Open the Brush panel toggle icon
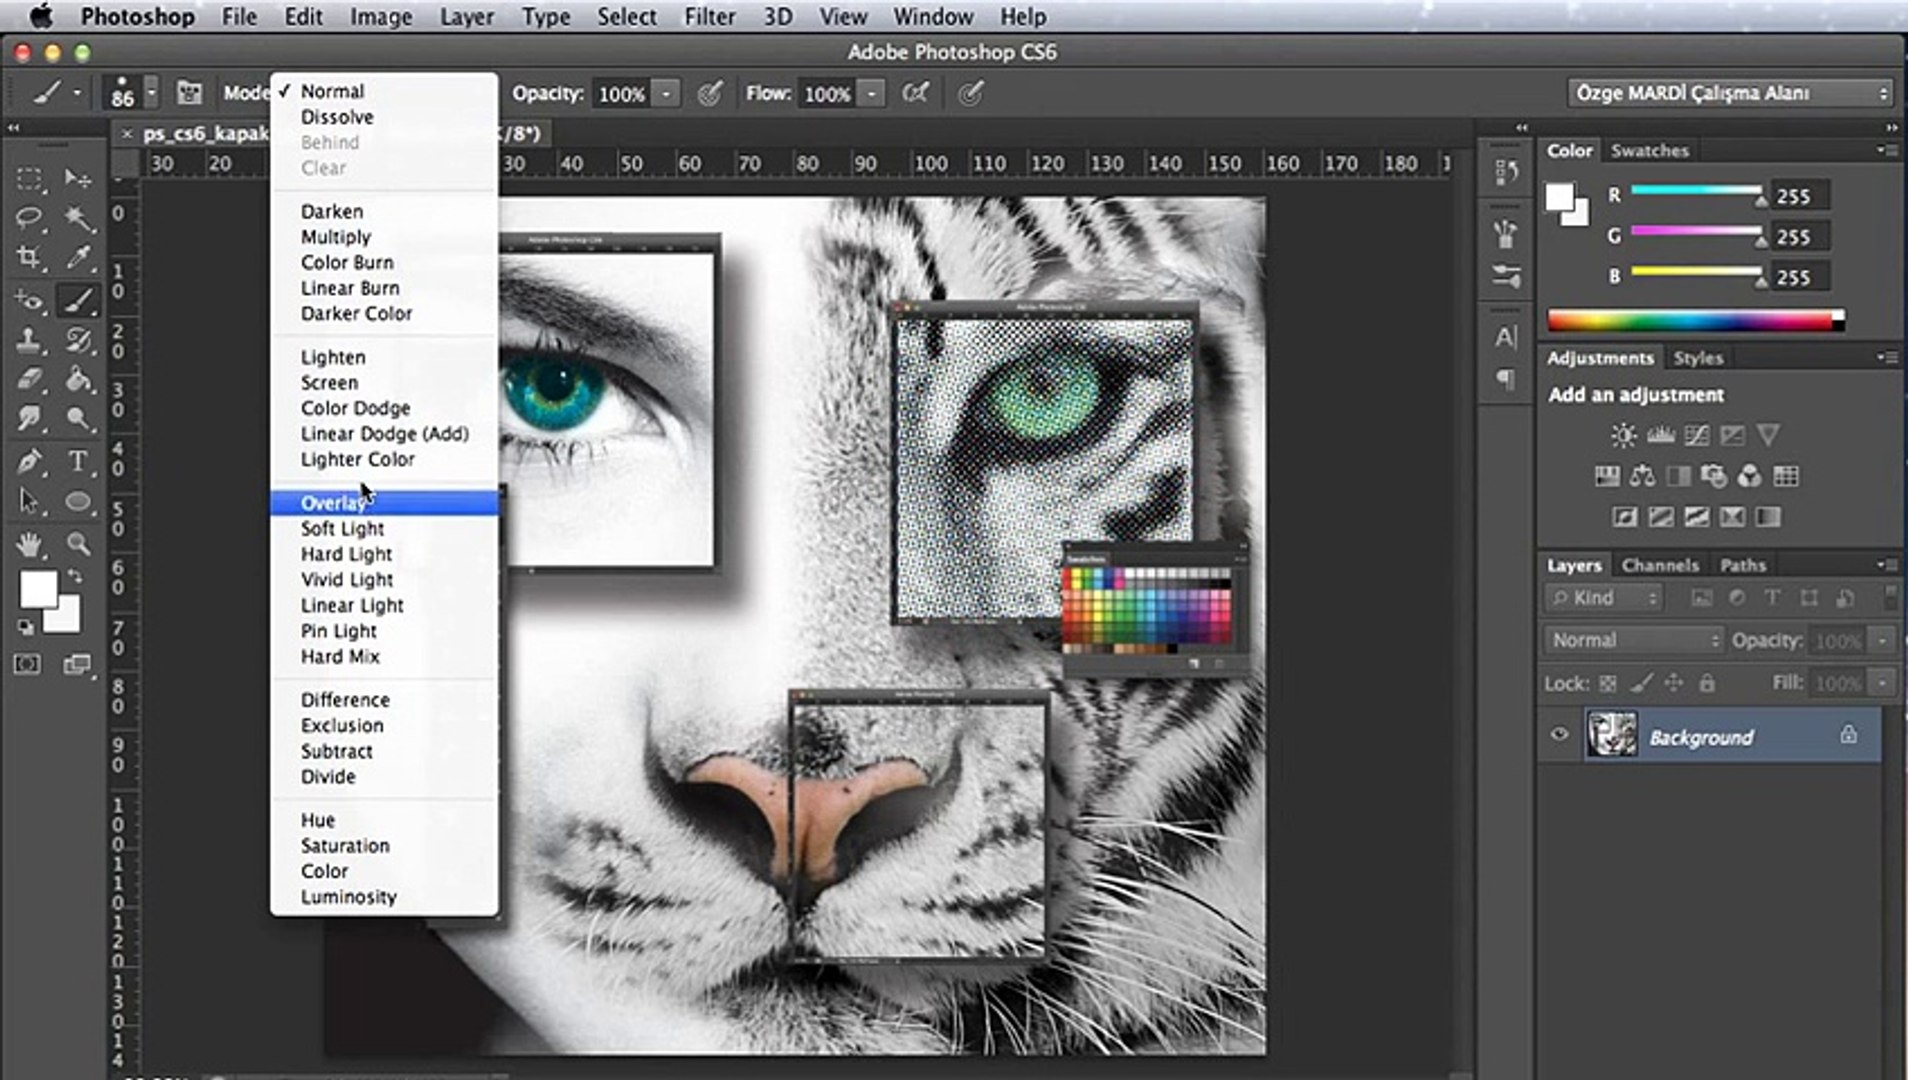 189,93
